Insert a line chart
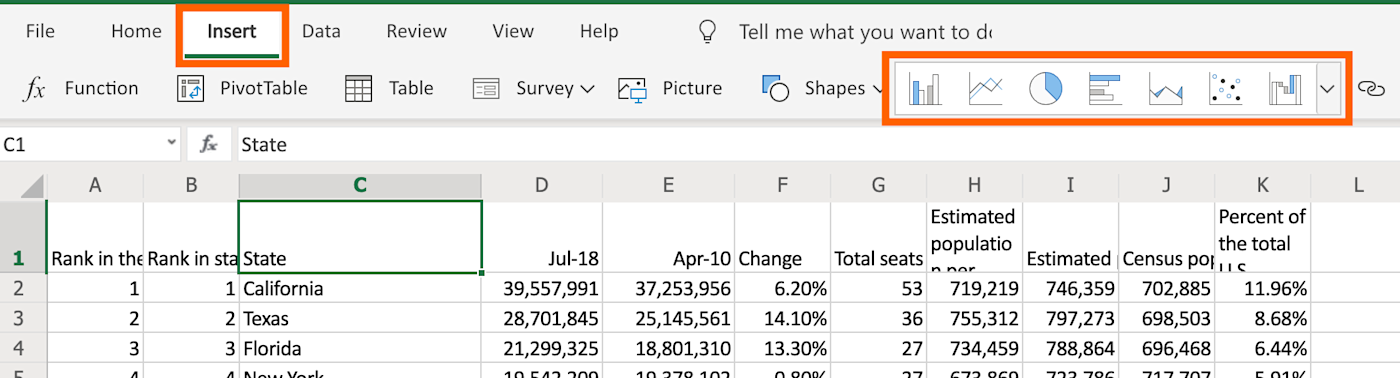The width and height of the screenshot is (1400, 378). click(985, 89)
